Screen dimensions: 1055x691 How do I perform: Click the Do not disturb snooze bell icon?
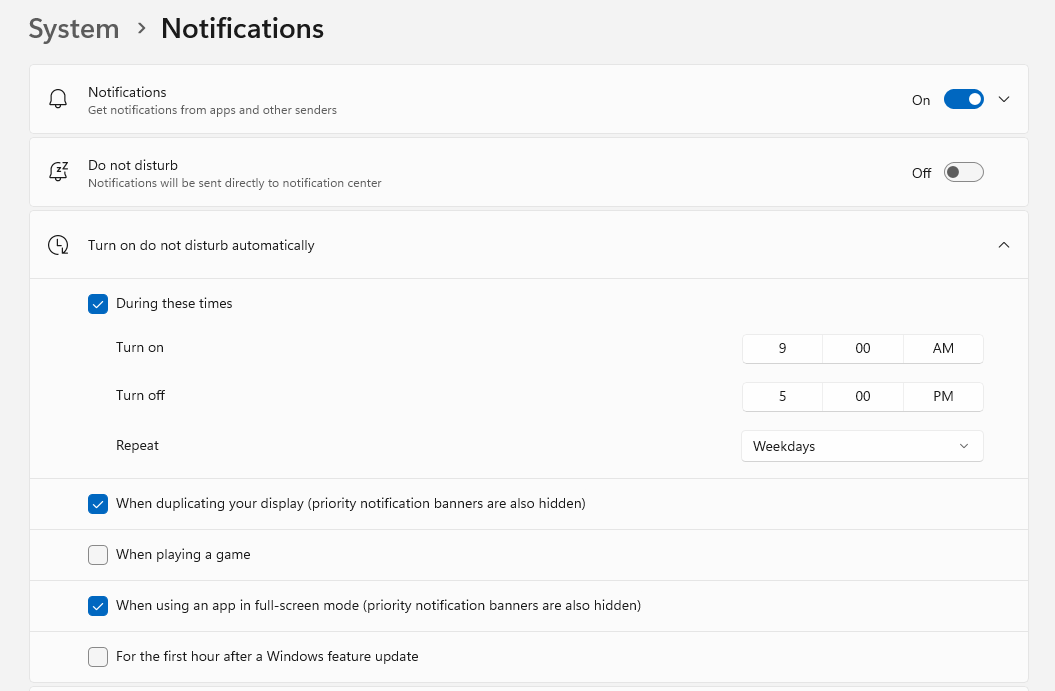[59, 172]
